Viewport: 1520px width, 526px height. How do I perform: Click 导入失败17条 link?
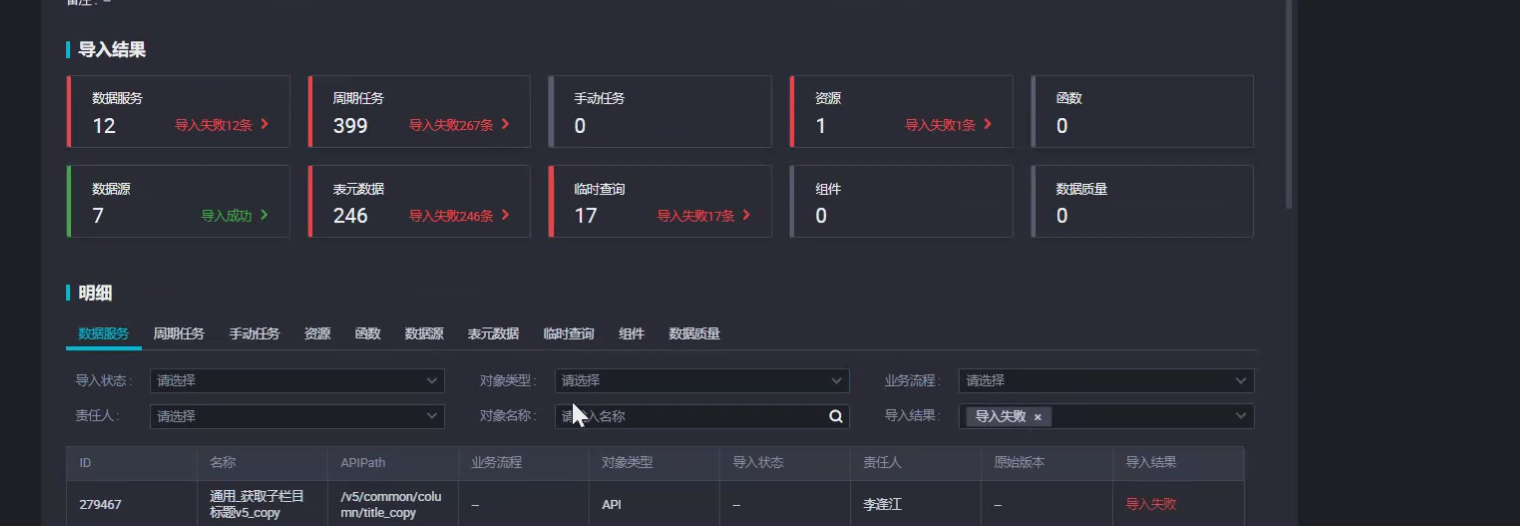(696, 215)
